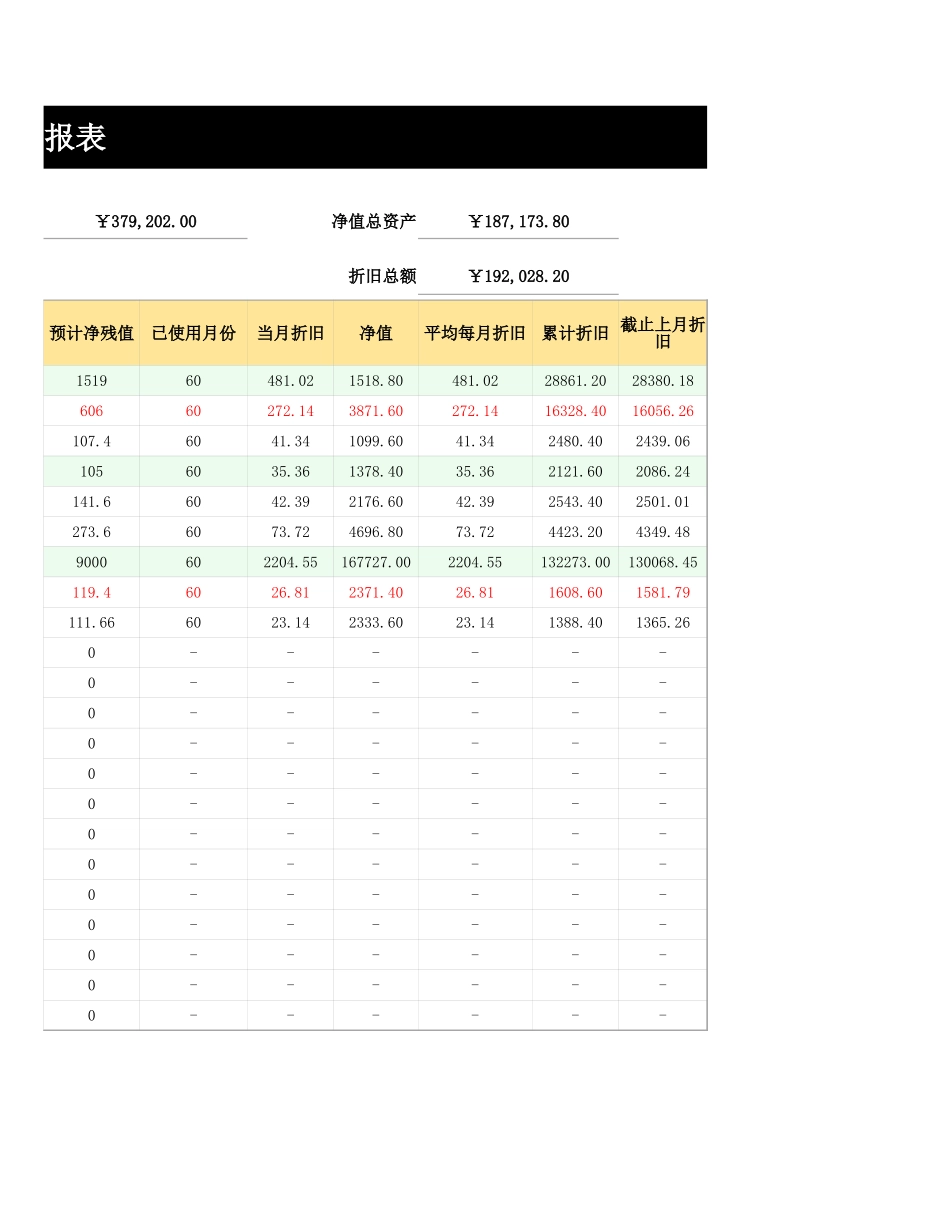The width and height of the screenshot is (950, 1230).
Task: Click the 折旧总额 label
Action: click(x=382, y=277)
